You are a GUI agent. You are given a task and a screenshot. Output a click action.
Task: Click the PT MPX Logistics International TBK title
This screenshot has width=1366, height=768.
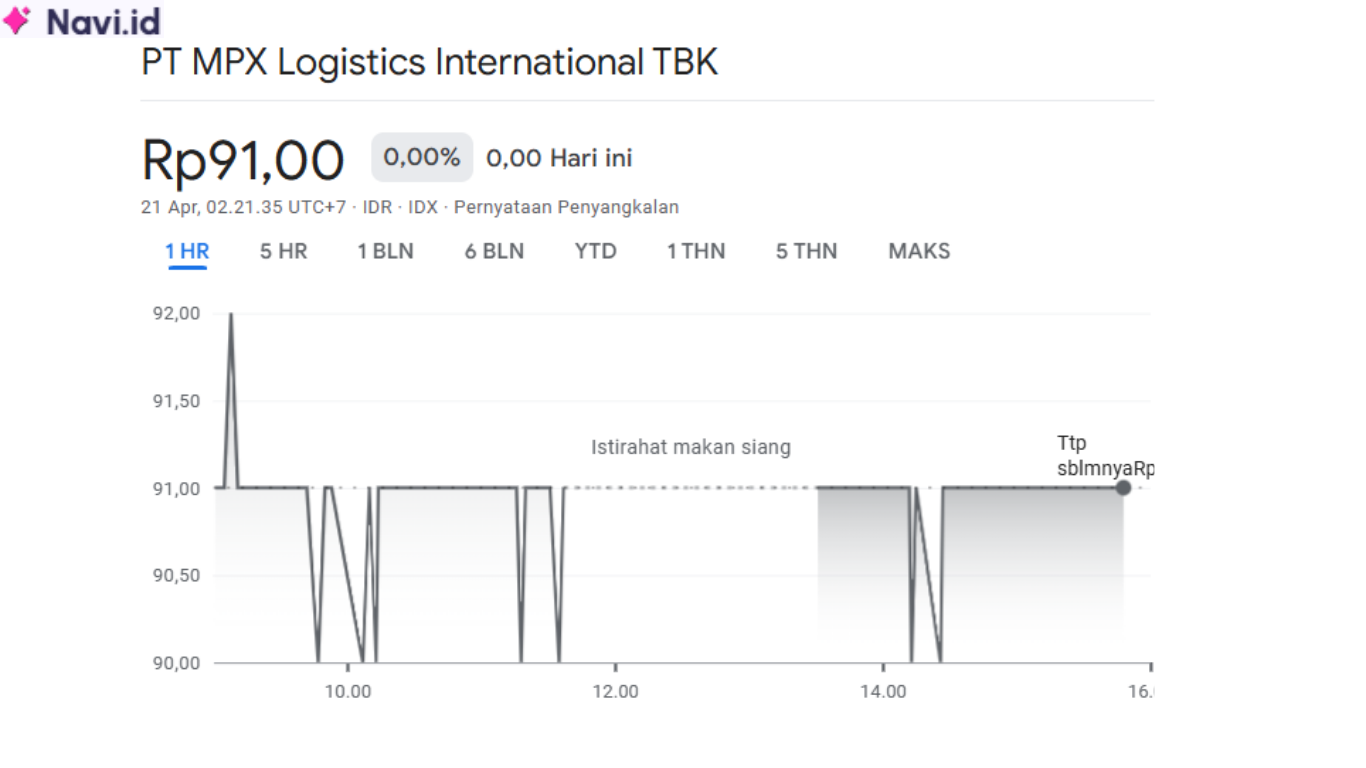(429, 63)
